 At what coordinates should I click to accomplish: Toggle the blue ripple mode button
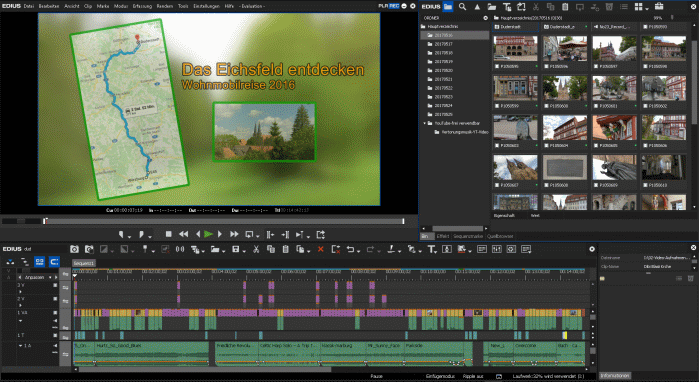point(54,262)
